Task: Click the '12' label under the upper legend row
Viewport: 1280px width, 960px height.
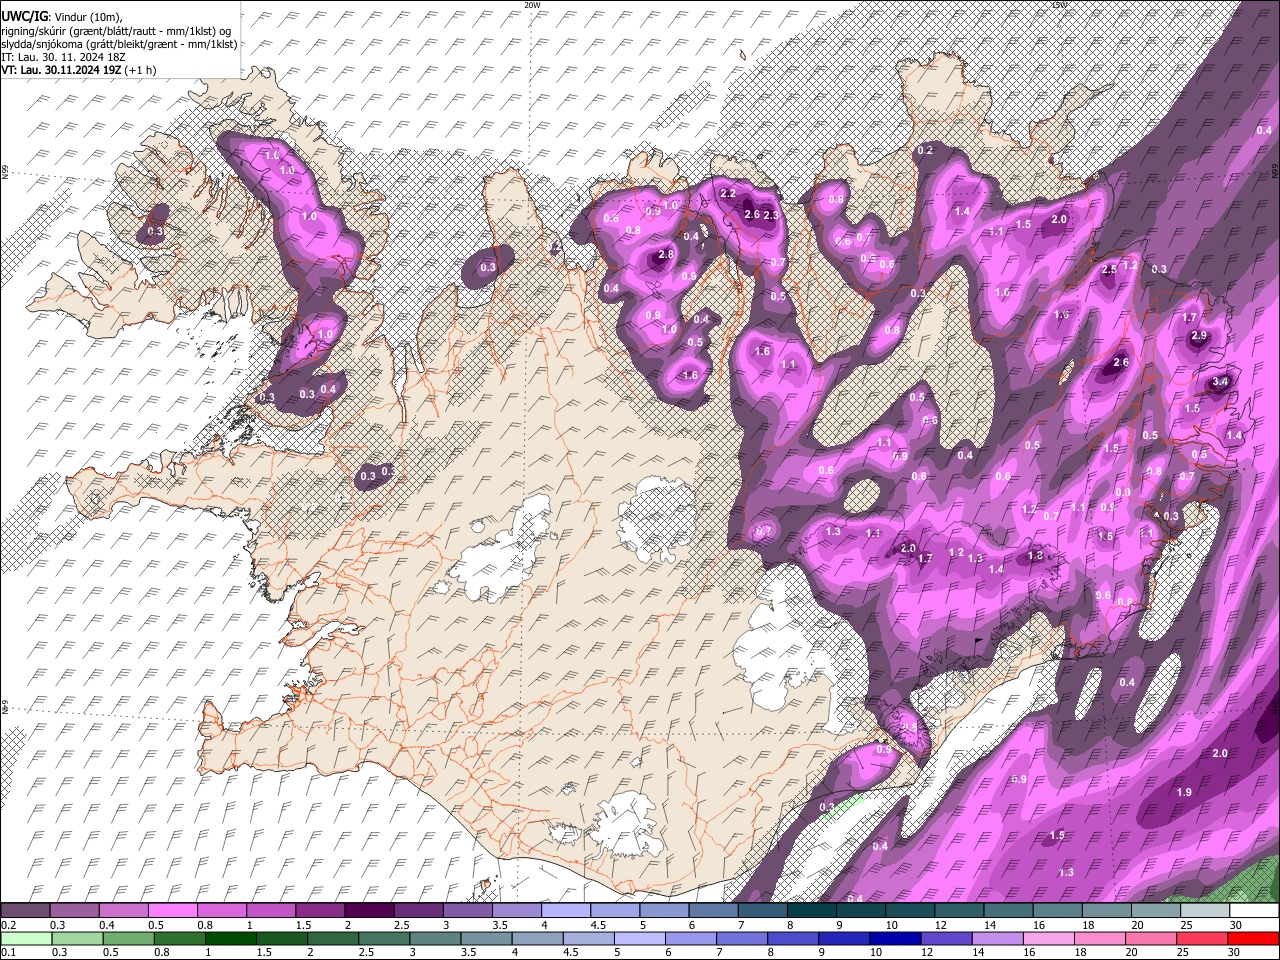Action: pyautogui.click(x=940, y=925)
